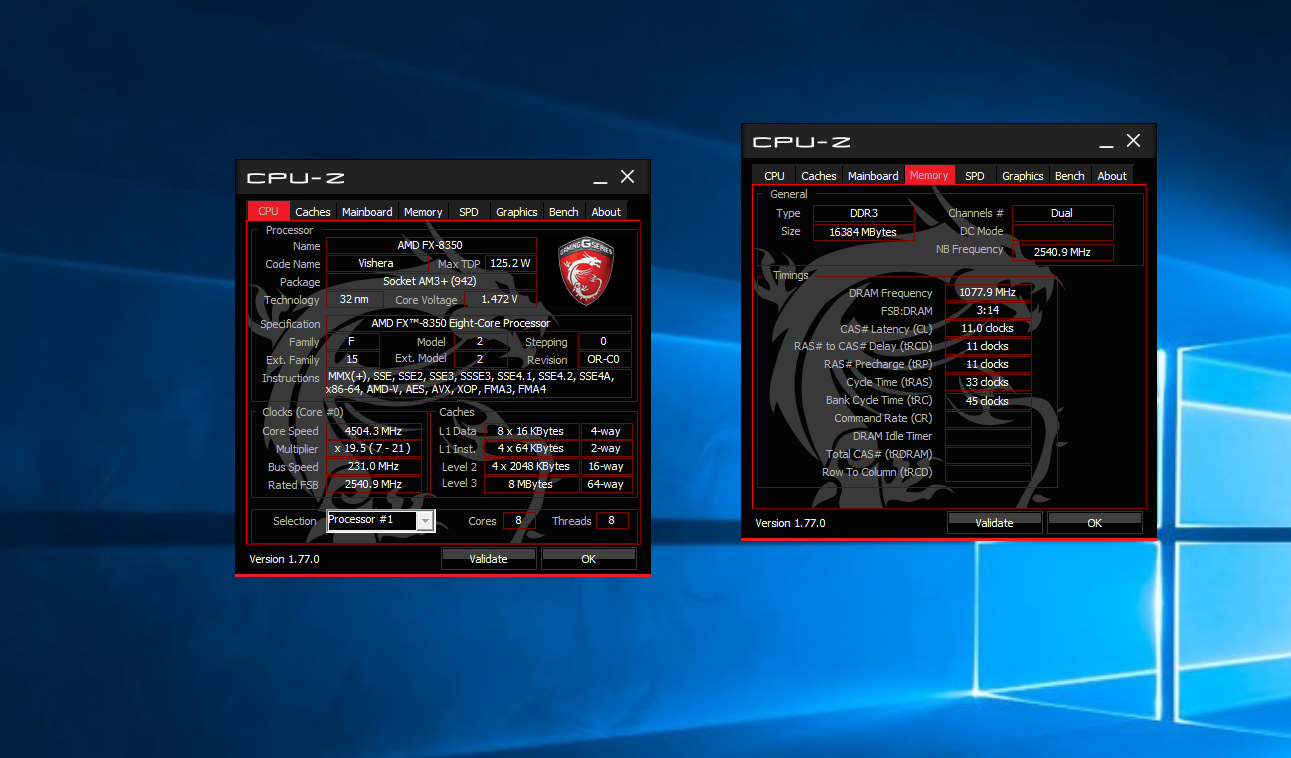The image size is (1291, 758).
Task: Click the x 19.5 ( 7 - 21 ) multiplier value
Action: coord(373,449)
